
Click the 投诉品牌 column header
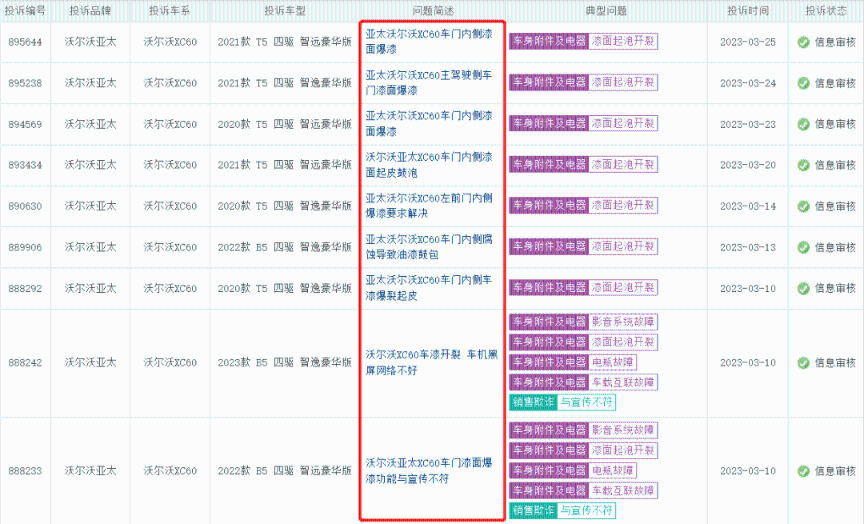click(x=90, y=10)
